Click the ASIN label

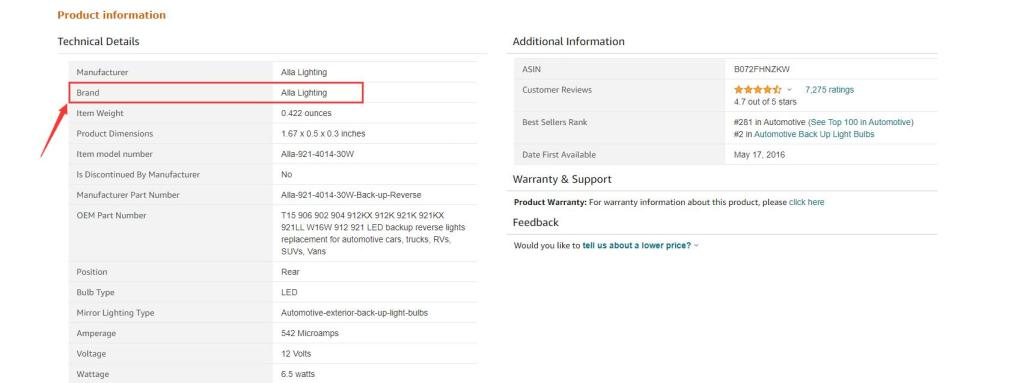click(x=532, y=69)
